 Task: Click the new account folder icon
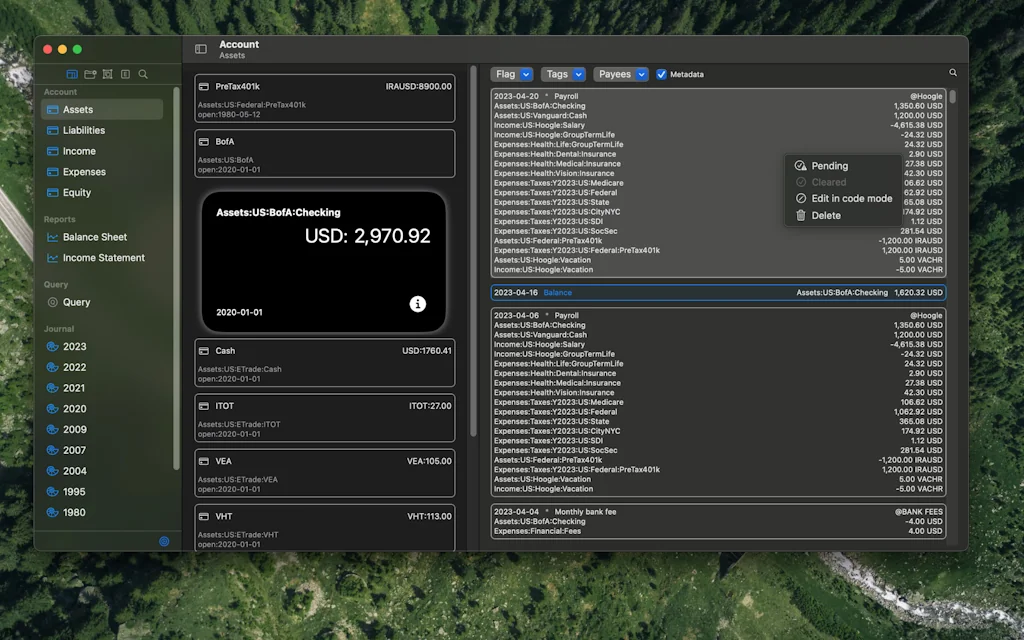90,74
